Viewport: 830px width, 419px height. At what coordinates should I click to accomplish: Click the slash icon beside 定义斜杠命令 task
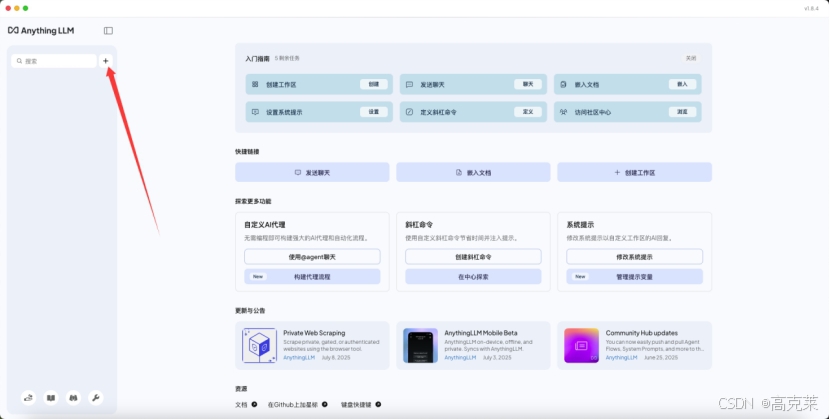tap(409, 112)
